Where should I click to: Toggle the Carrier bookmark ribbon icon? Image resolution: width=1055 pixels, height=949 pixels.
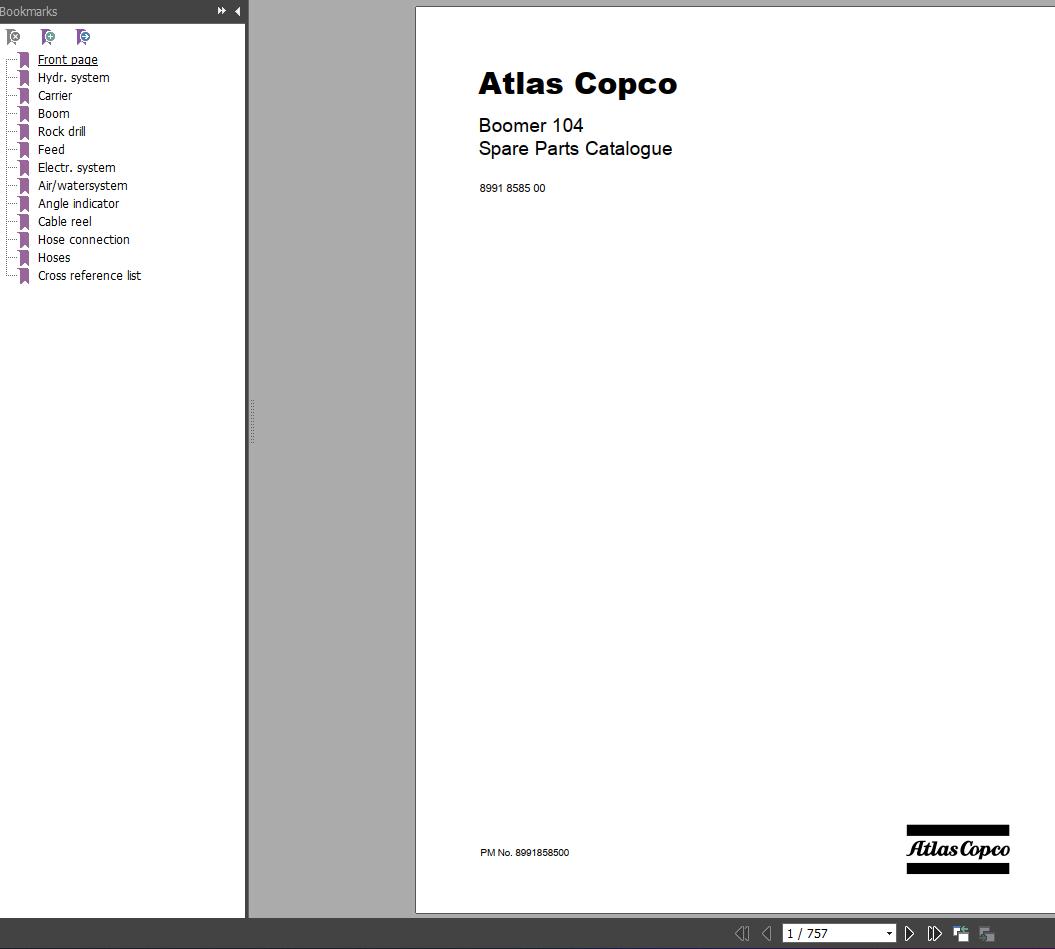(x=23, y=95)
